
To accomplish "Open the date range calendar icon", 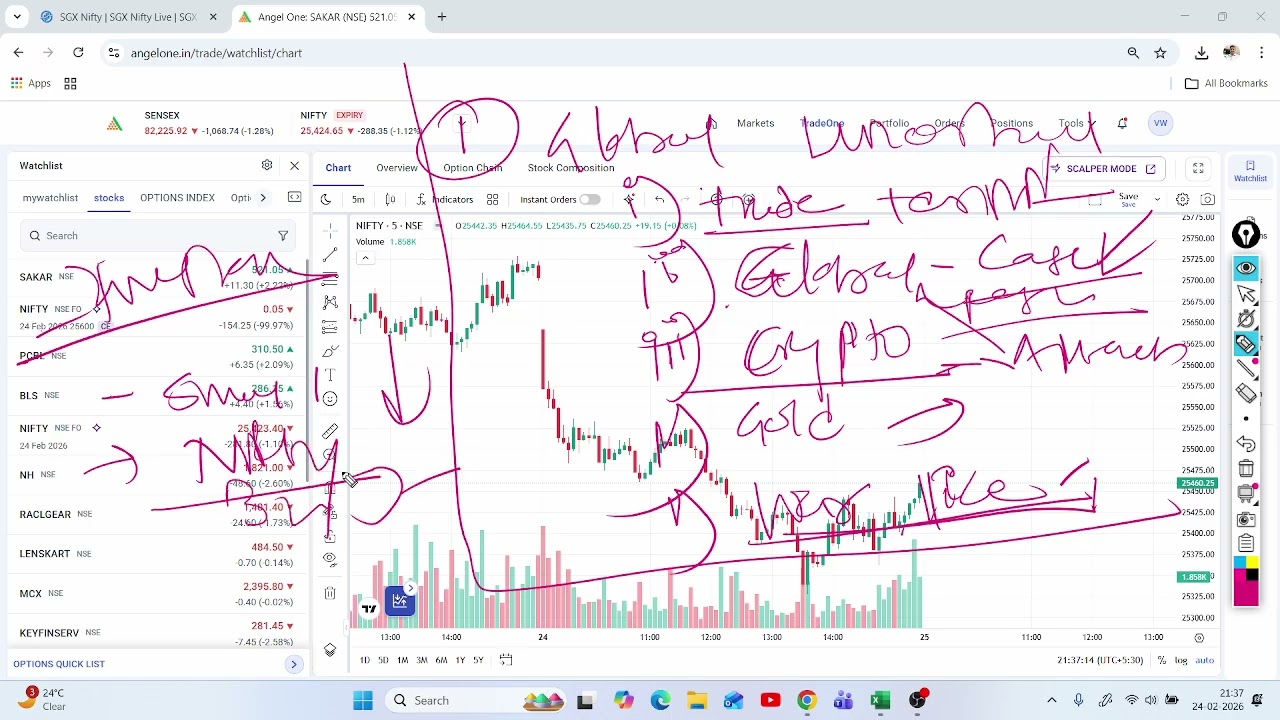I will click(506, 660).
